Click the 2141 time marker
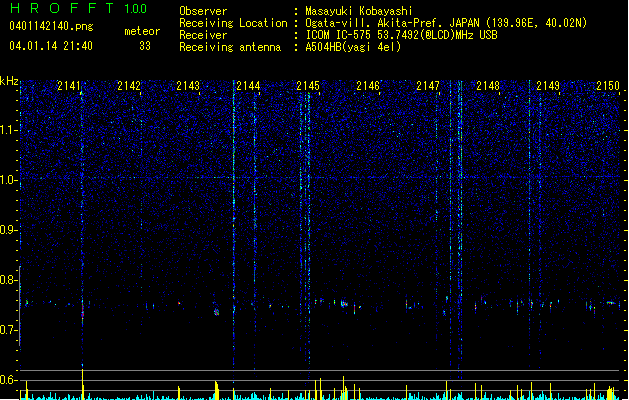The height and width of the screenshot is (400, 629). [x=69, y=86]
